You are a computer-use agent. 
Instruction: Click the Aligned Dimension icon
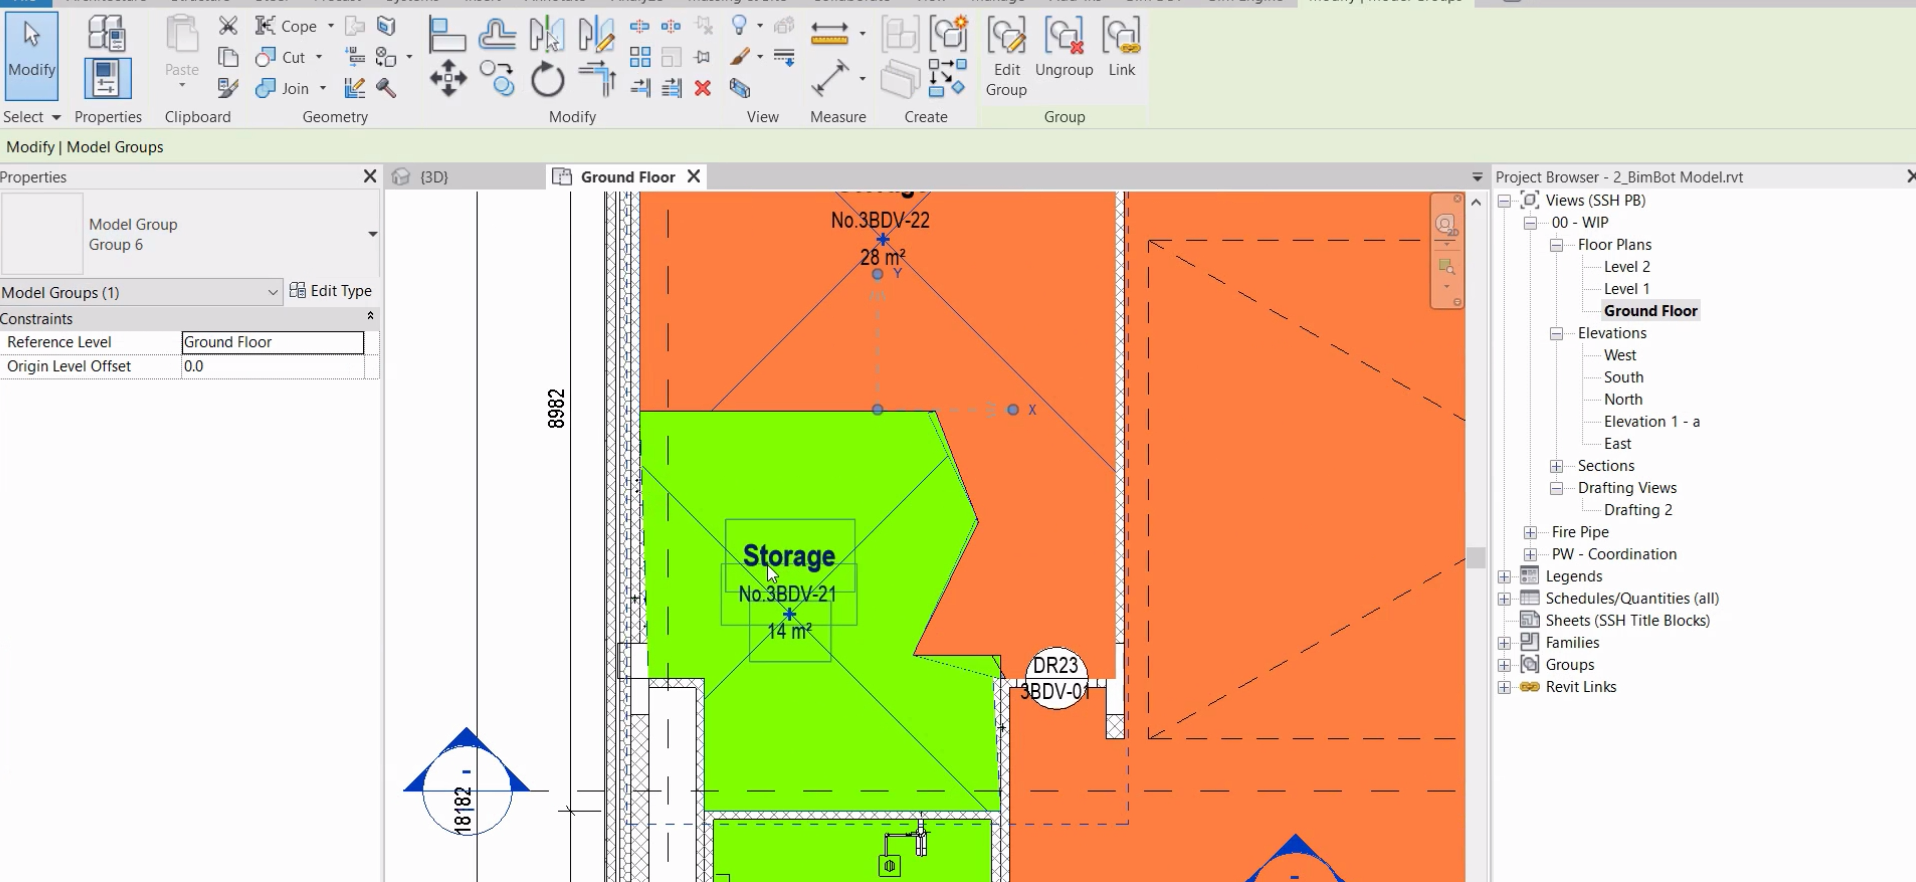click(x=830, y=79)
